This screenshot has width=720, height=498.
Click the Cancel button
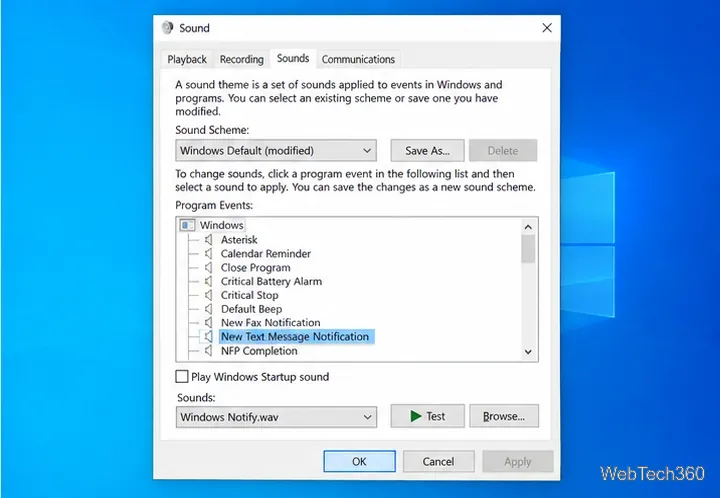pyautogui.click(x=439, y=461)
